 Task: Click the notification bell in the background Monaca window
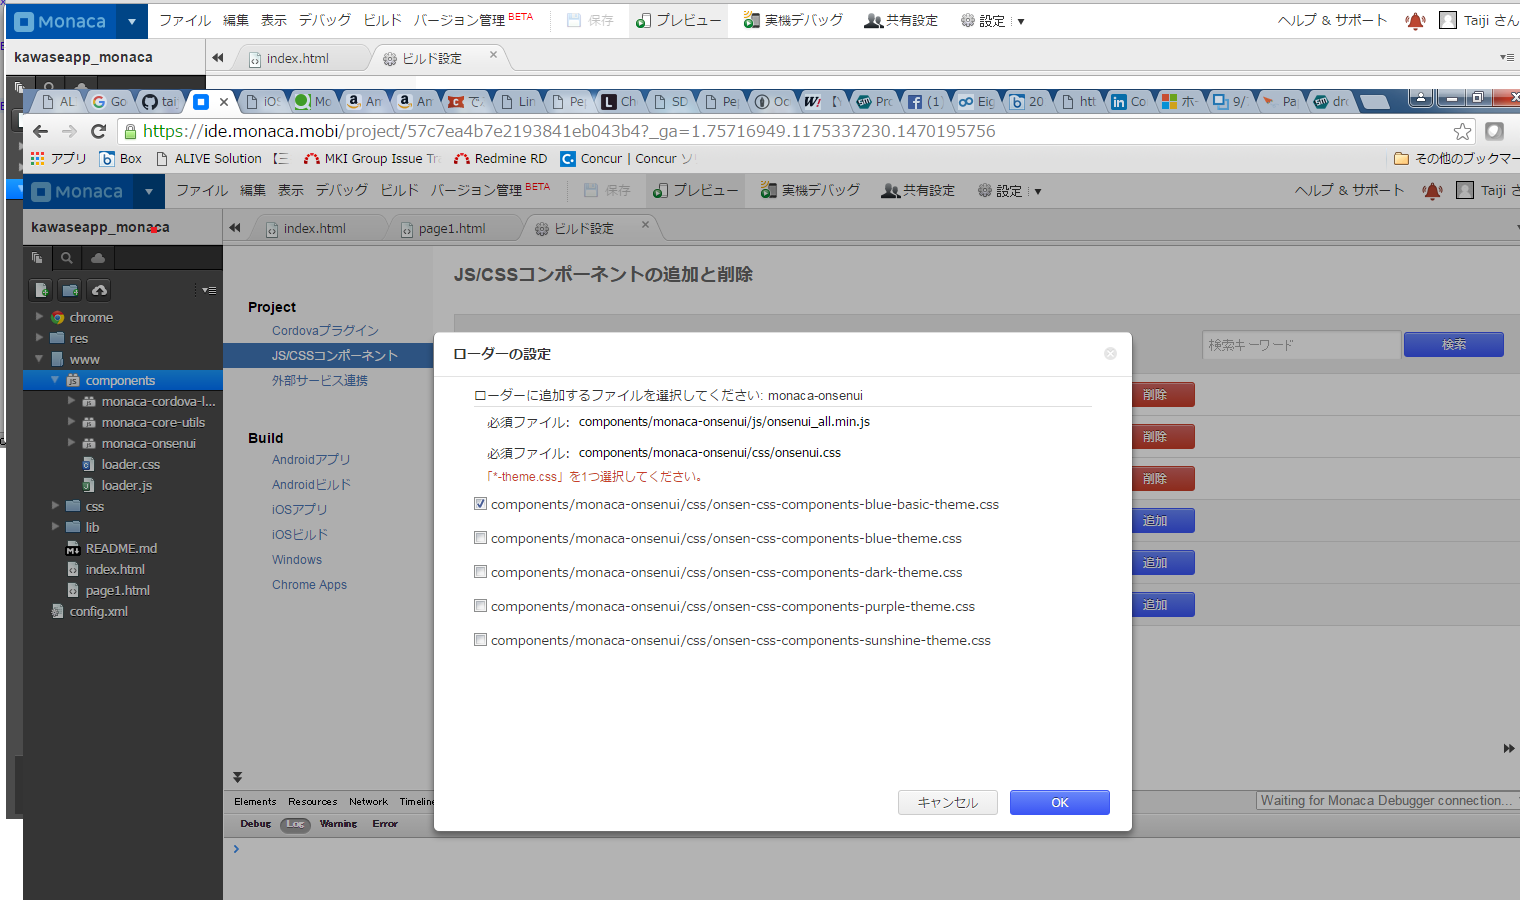coord(1415,20)
